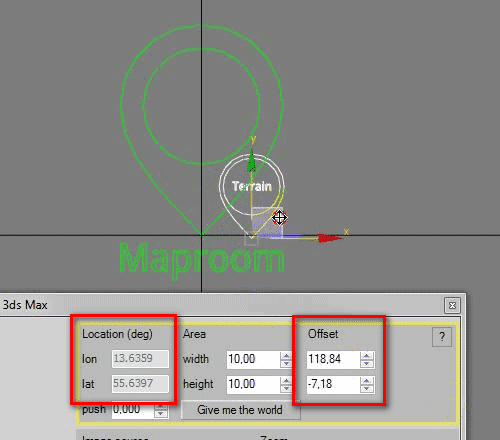
Task: Increase the Area height value
Action: tap(286, 380)
